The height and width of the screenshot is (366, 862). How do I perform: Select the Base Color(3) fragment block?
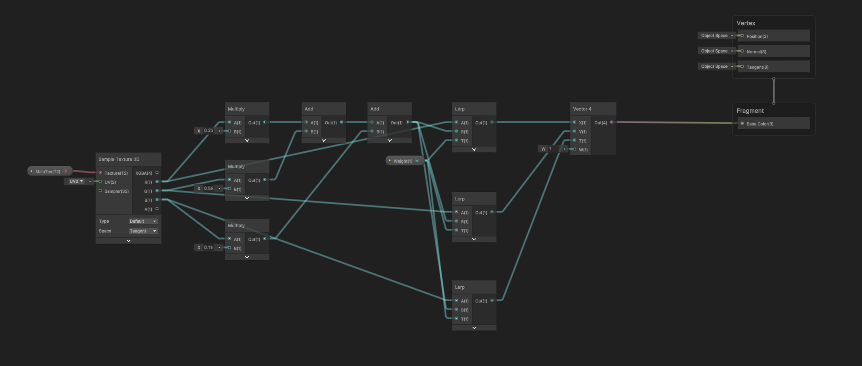click(x=774, y=124)
